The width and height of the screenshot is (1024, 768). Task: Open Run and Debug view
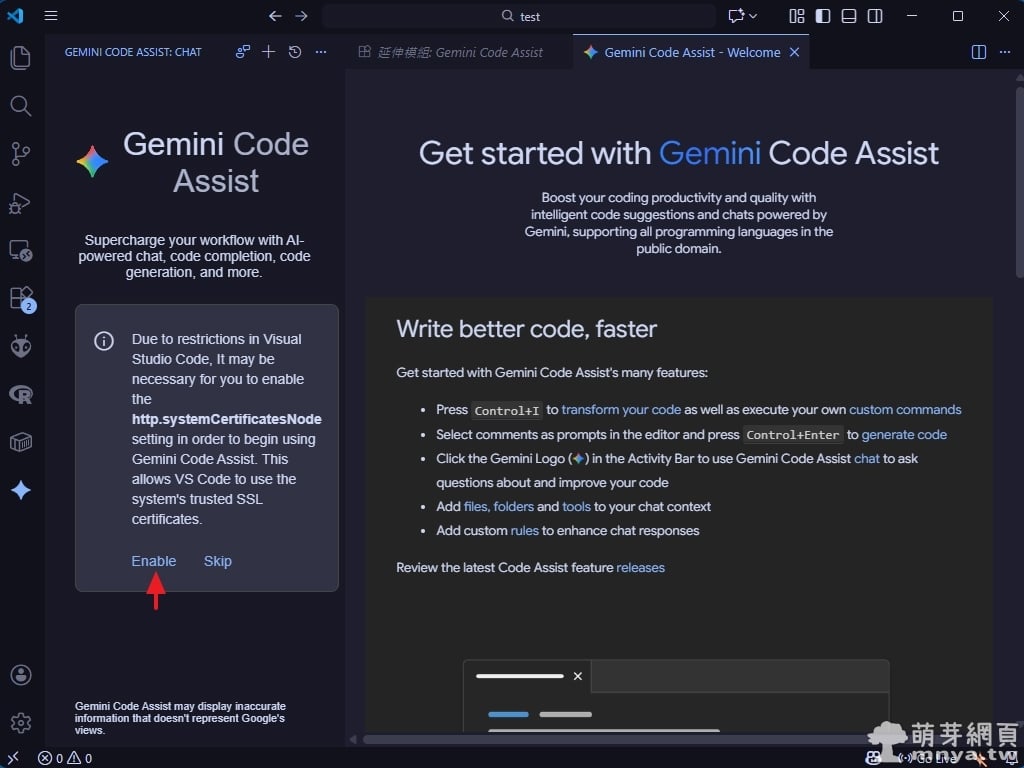pos(21,203)
